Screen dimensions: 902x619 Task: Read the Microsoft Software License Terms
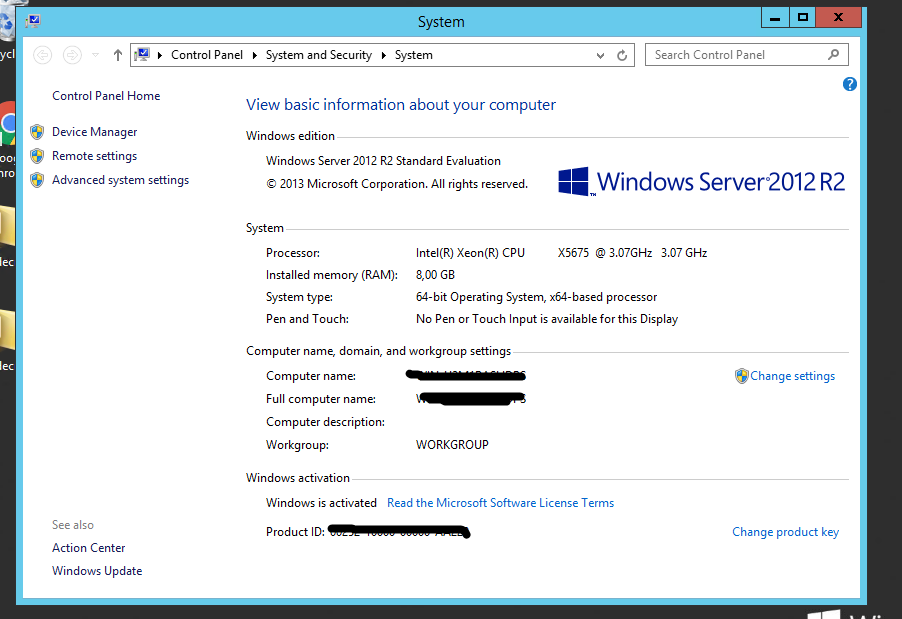[500, 503]
